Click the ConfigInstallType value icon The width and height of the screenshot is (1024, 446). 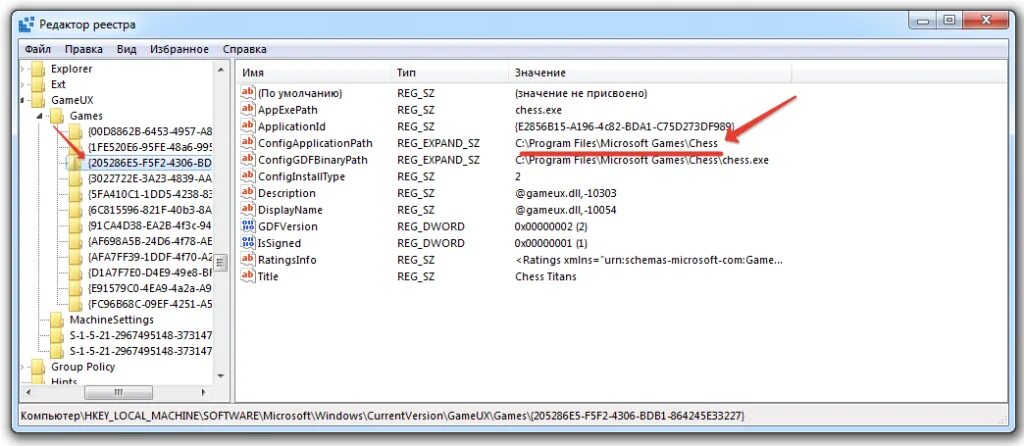[x=248, y=176]
